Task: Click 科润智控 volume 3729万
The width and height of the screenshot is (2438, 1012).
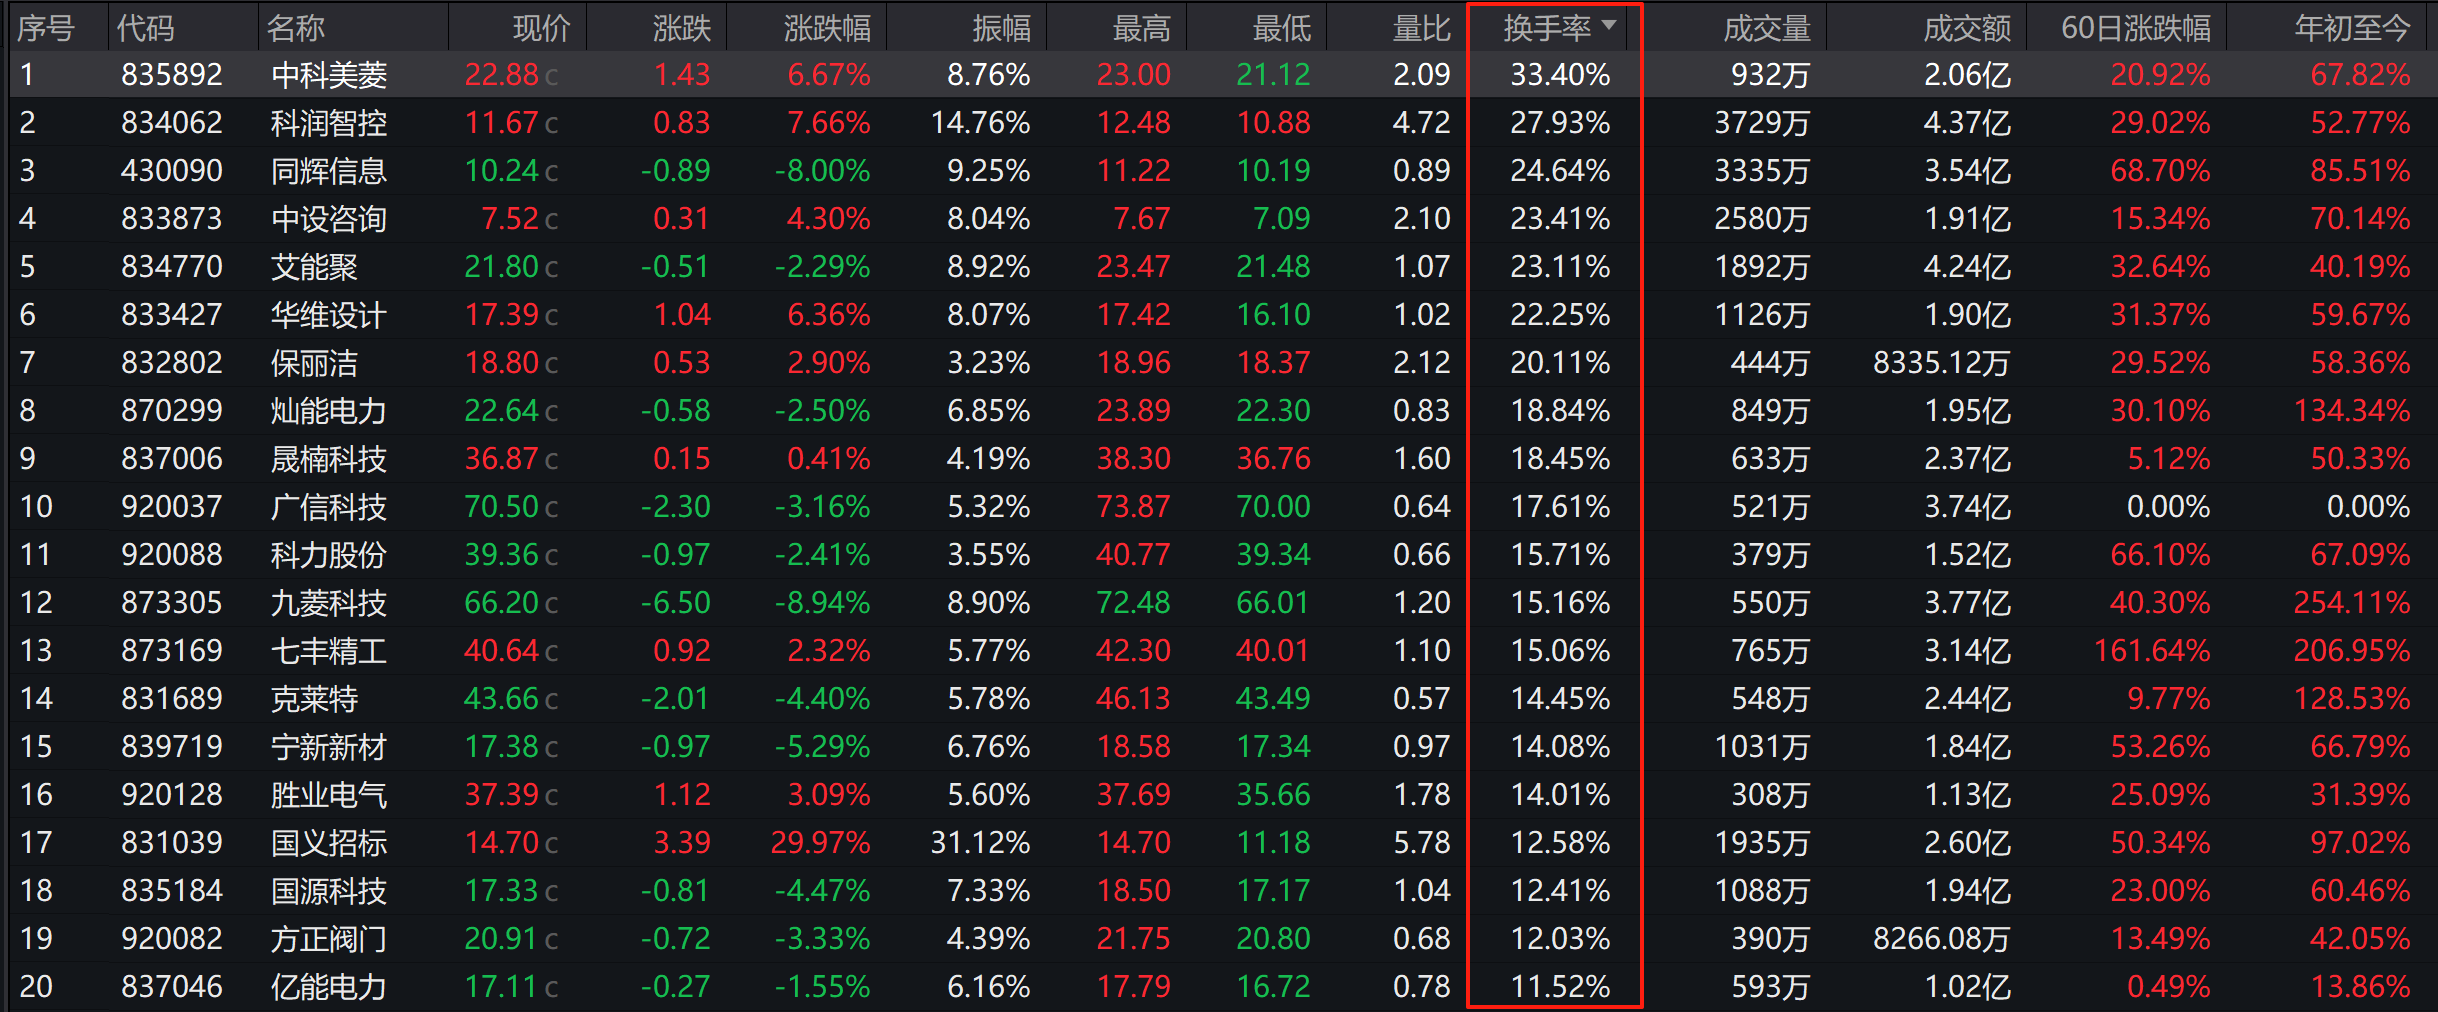Action: pyautogui.click(x=1762, y=123)
